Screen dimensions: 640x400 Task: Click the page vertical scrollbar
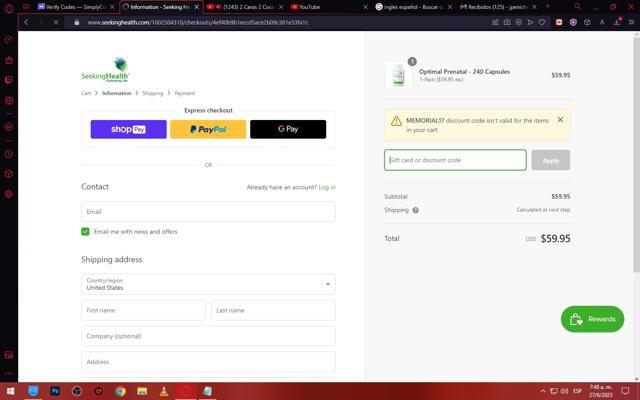636,155
